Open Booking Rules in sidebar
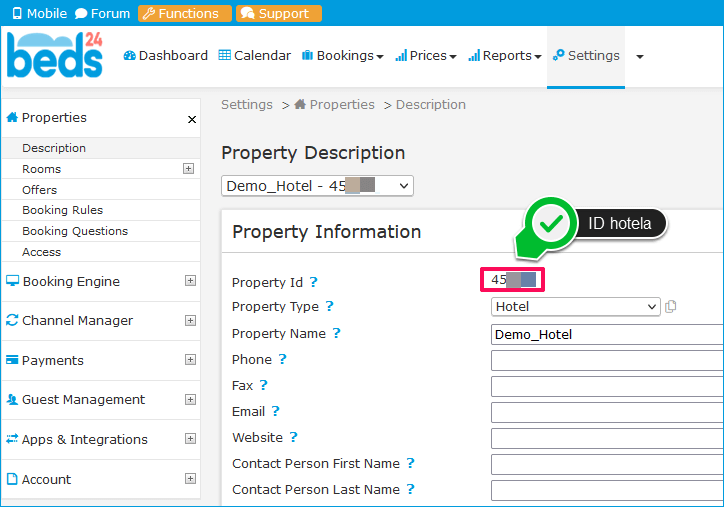 (x=62, y=210)
